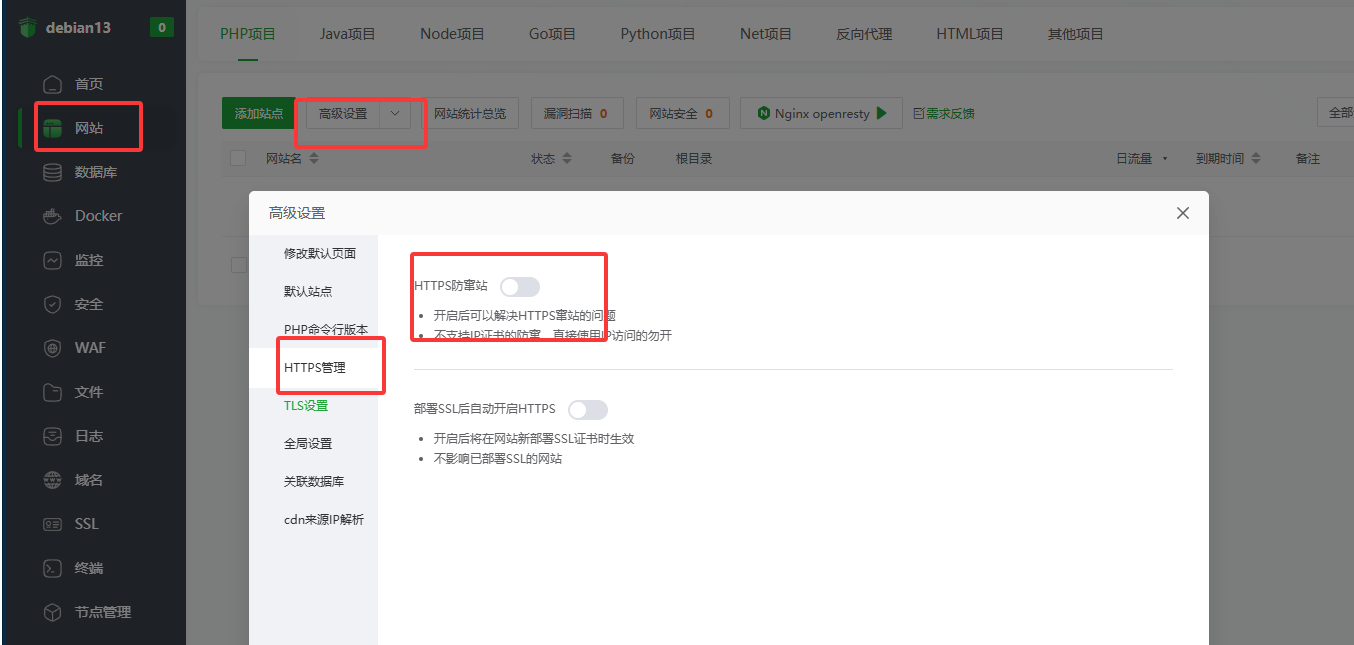Click the 备注 column header
Image resolution: width=1354 pixels, height=645 pixels.
coord(1308,159)
